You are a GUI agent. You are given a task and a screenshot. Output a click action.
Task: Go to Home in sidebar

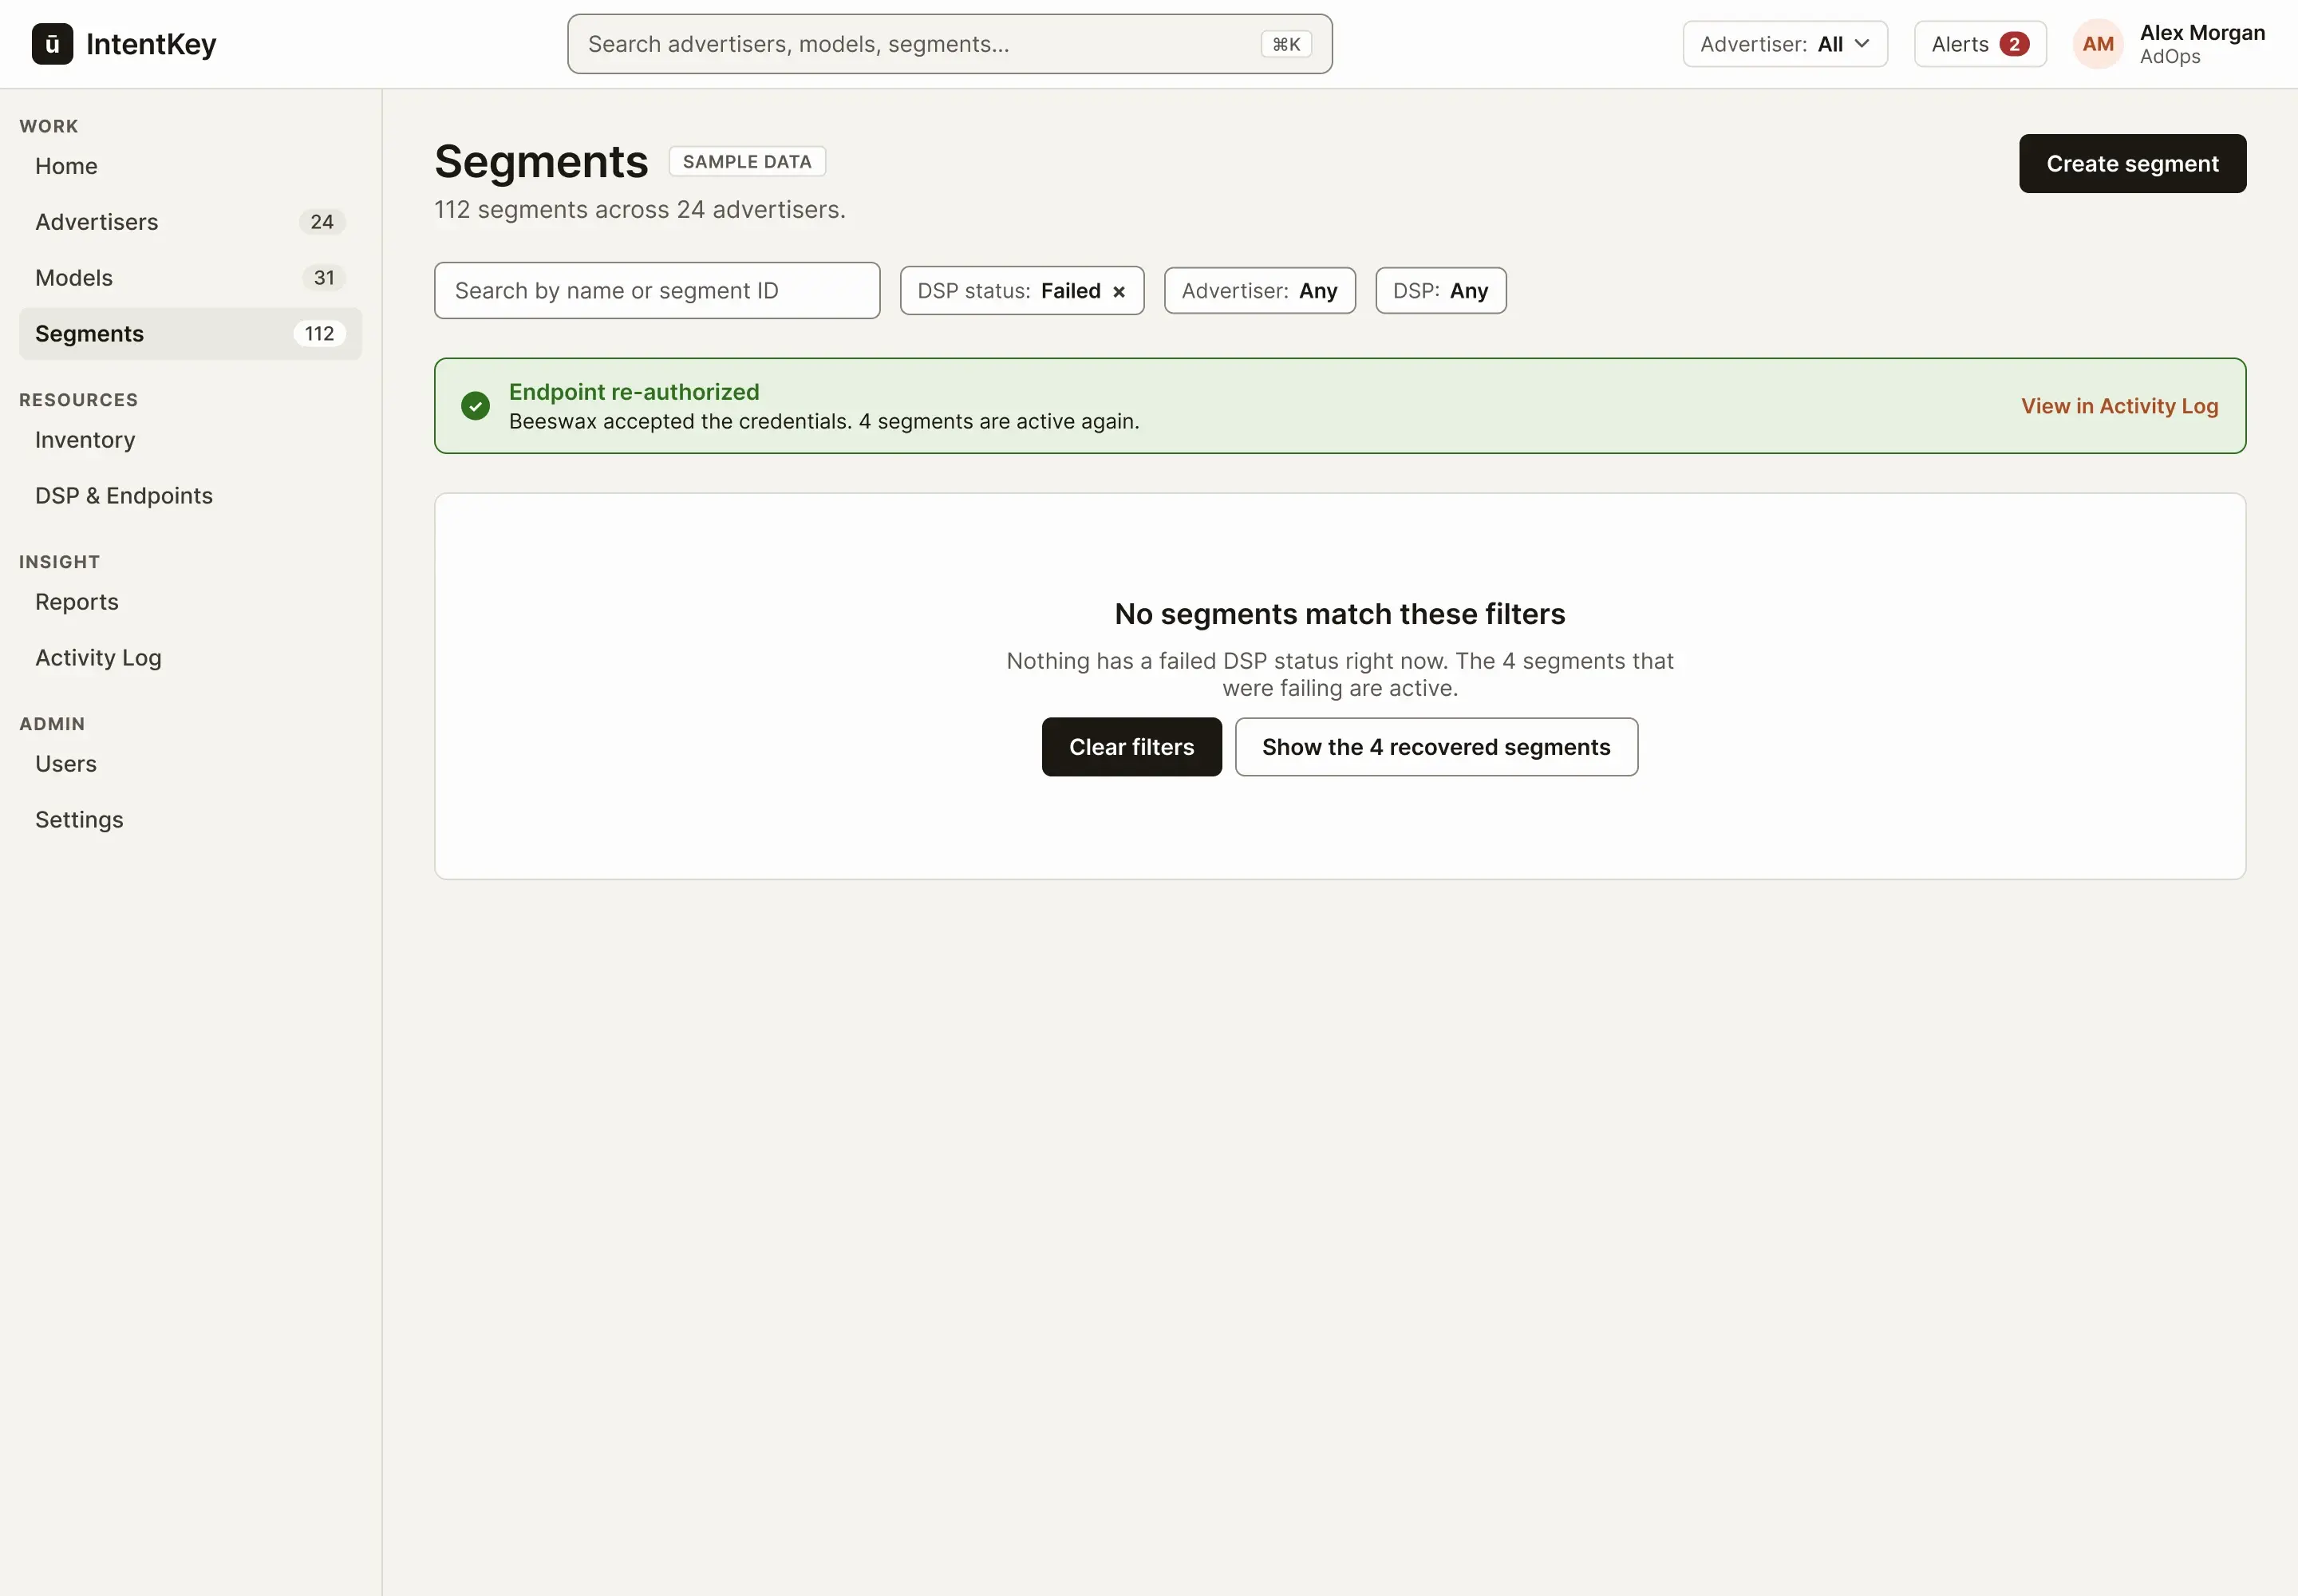tap(190, 166)
